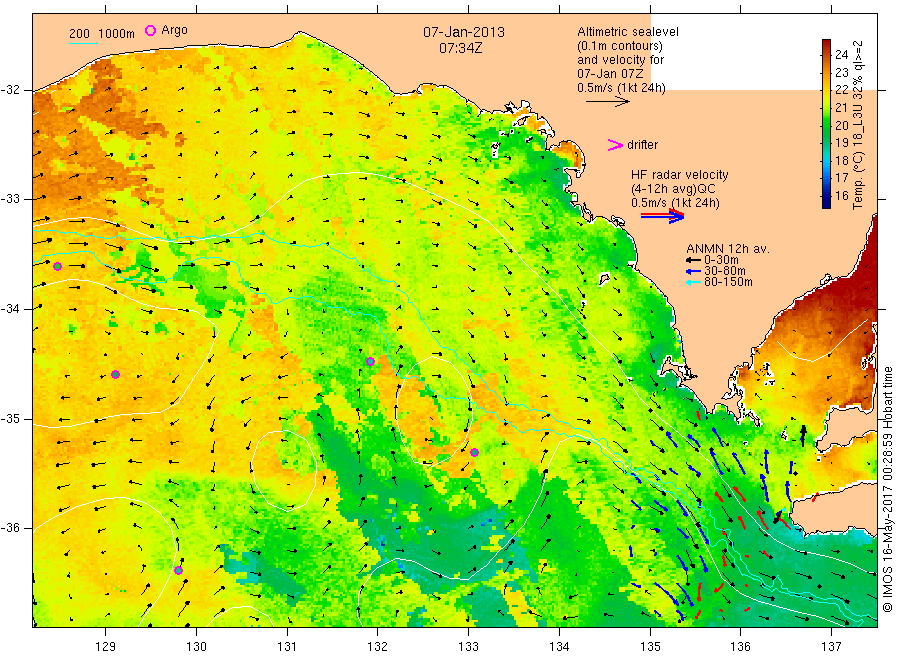Click the dark red top of temperature colorbar
This screenshot has height=660, width=900.
[826, 44]
